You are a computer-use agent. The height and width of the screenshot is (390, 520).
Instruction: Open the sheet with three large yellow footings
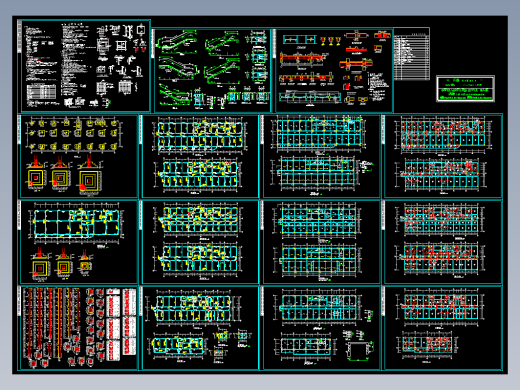tap(78, 156)
